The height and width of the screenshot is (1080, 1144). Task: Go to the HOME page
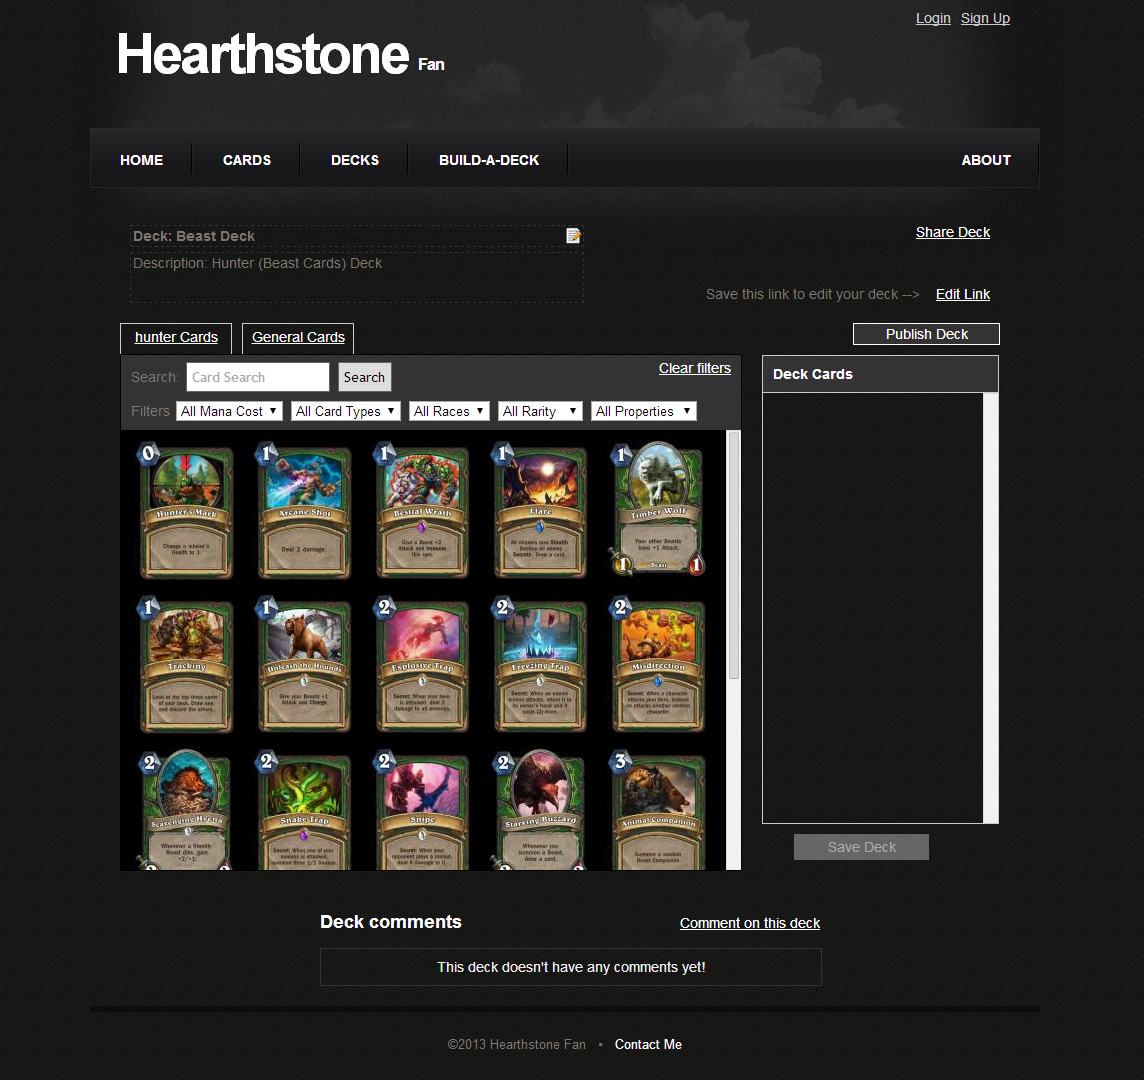(142, 160)
